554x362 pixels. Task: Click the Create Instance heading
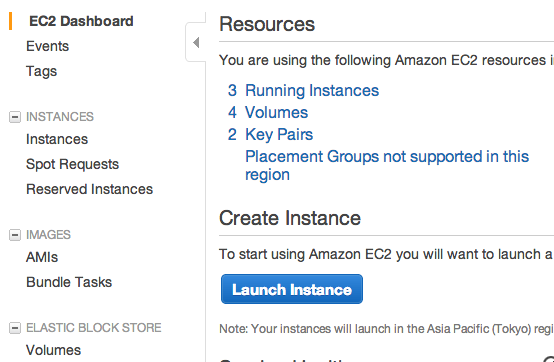coord(290,218)
